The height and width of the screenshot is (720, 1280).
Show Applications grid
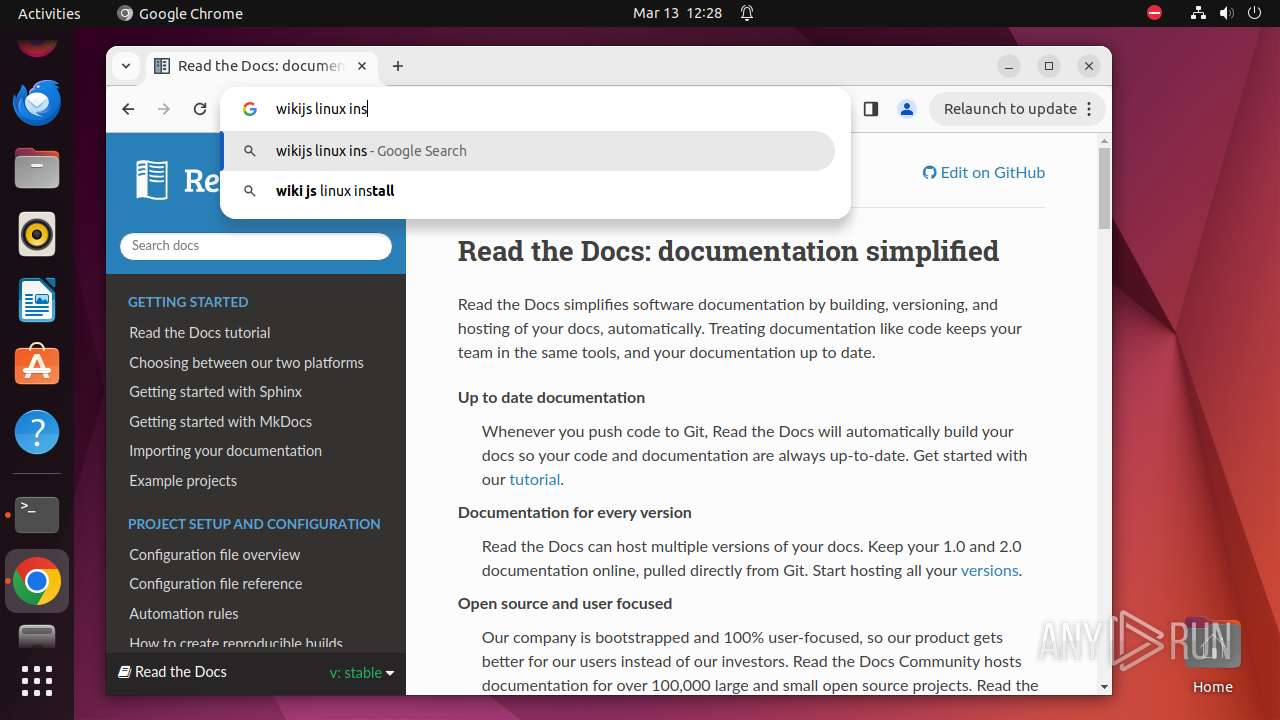[37, 681]
